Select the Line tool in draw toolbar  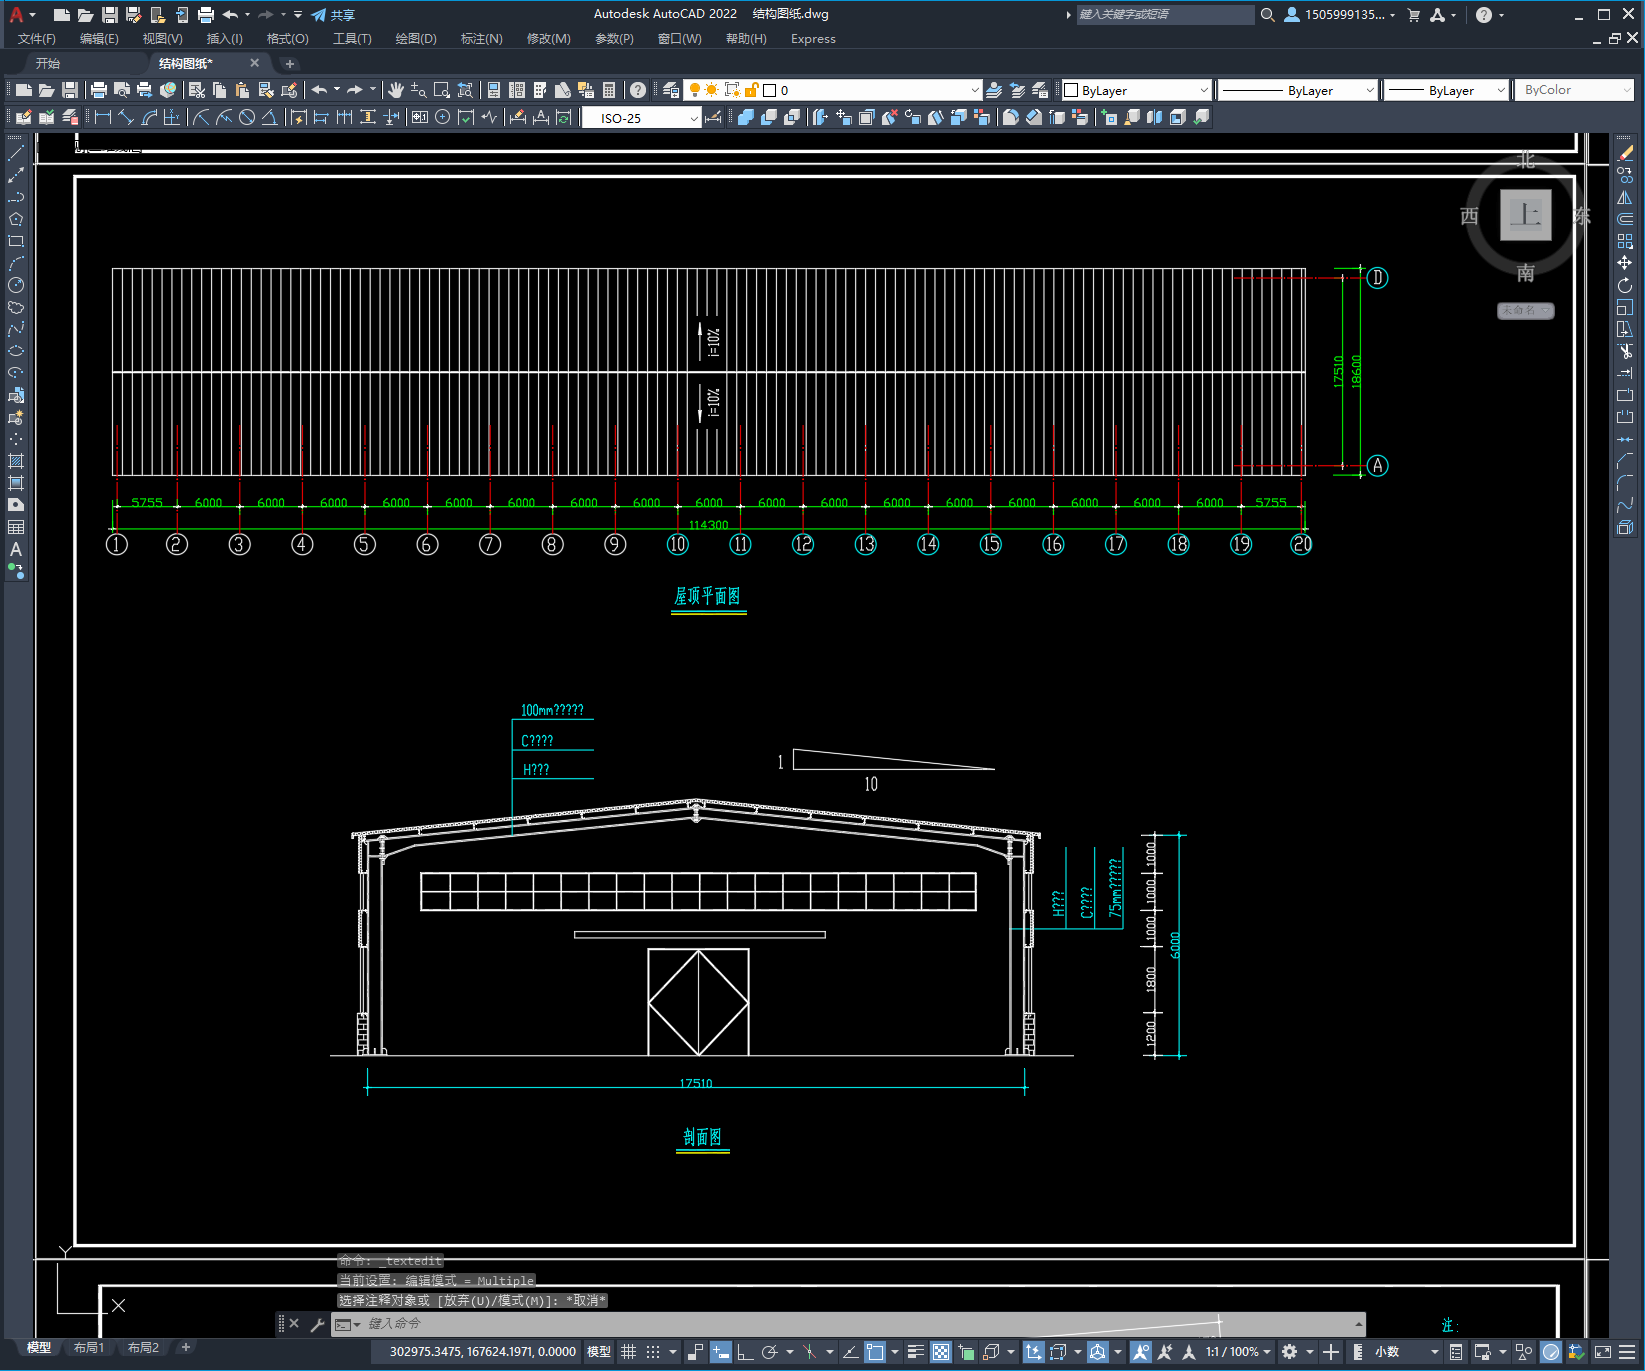click(x=16, y=153)
